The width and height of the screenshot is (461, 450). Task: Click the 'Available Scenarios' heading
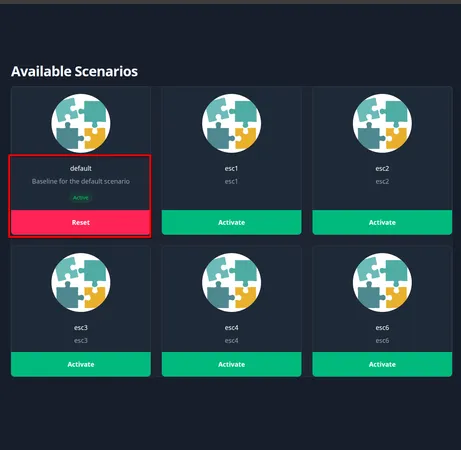[74, 71]
